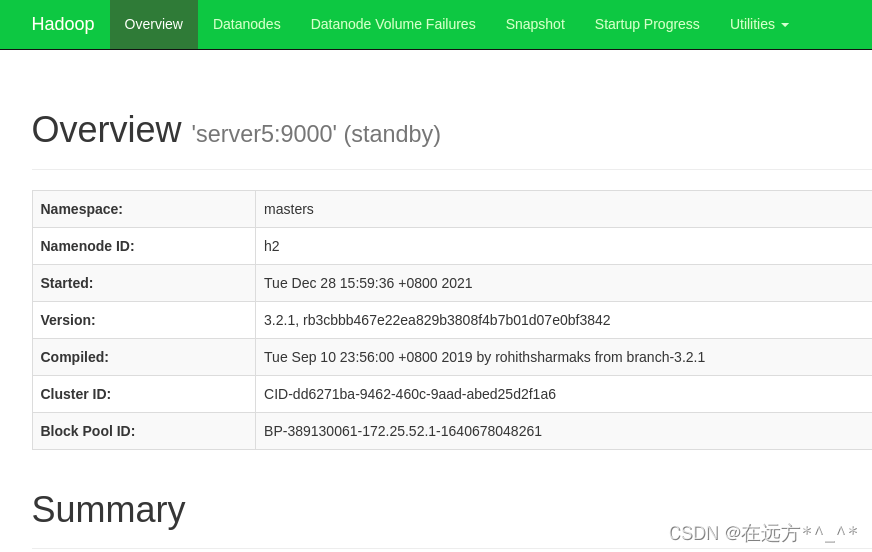Click the Hadoop brand link

(63, 24)
